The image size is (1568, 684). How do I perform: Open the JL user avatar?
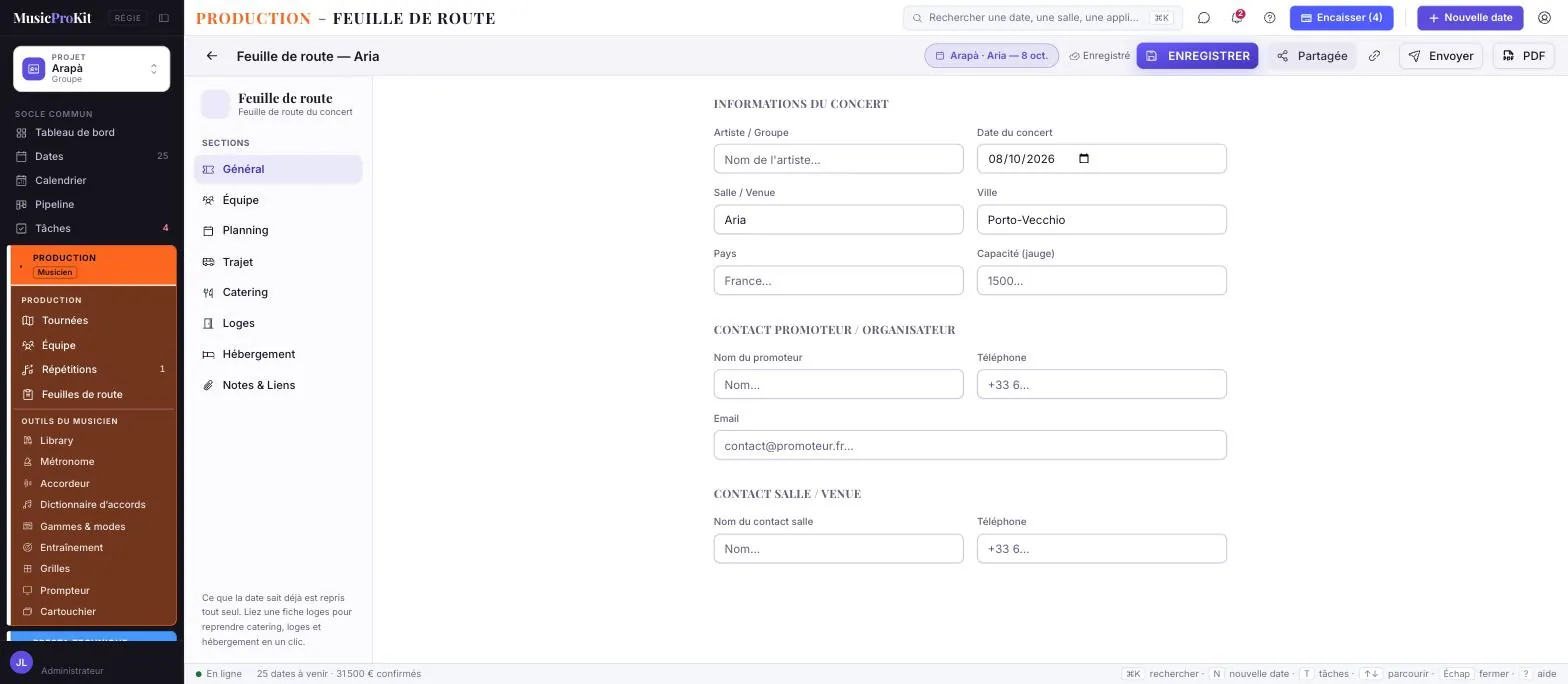pyautogui.click(x=21, y=662)
